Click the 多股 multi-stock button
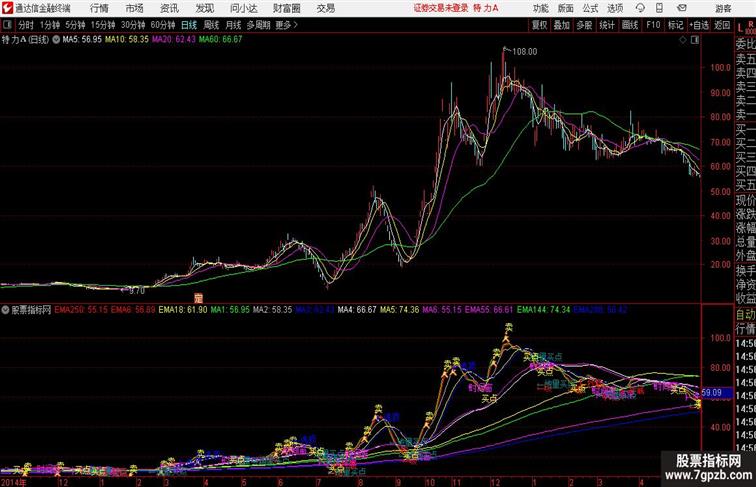Screen dimensions: 756x487 pyautogui.click(x=584, y=25)
